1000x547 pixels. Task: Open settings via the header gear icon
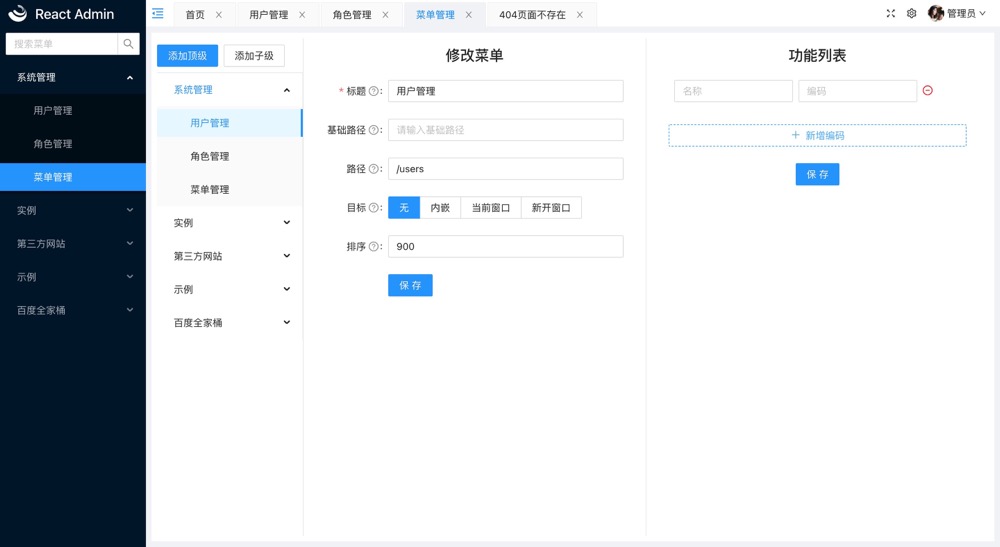click(911, 13)
